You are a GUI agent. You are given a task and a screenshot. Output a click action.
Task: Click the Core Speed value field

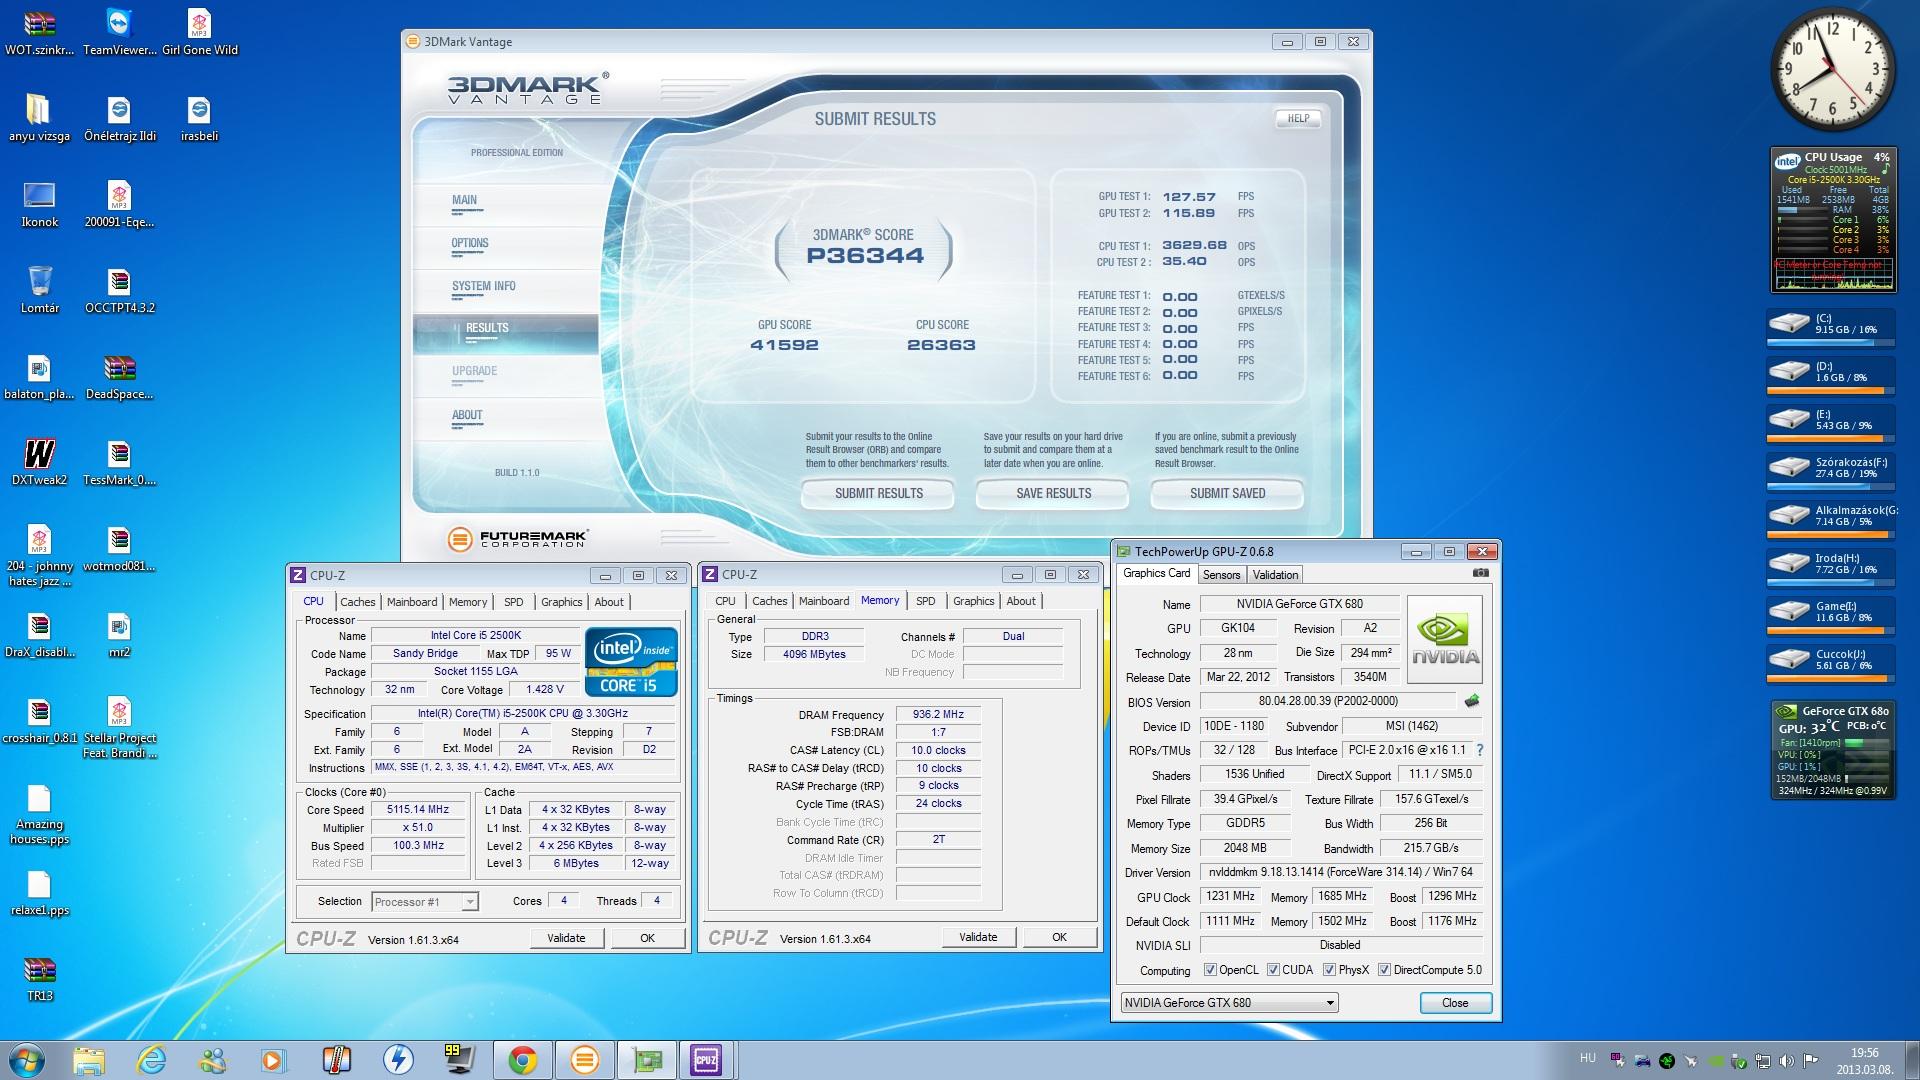click(418, 810)
